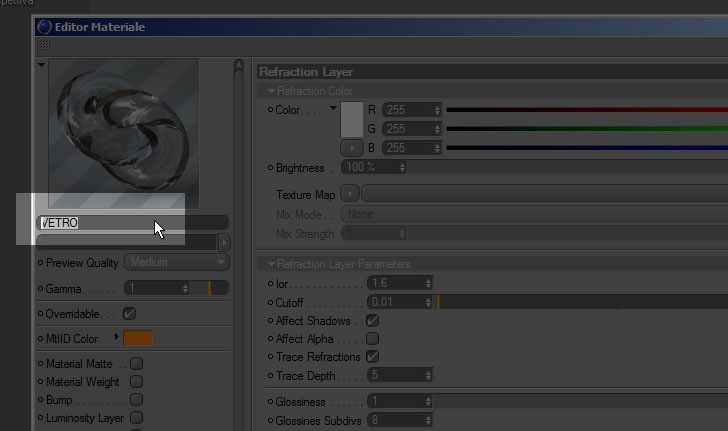Open the orange MtlID Color swatch
Image resolution: width=728 pixels, height=431 pixels.
coord(138,339)
